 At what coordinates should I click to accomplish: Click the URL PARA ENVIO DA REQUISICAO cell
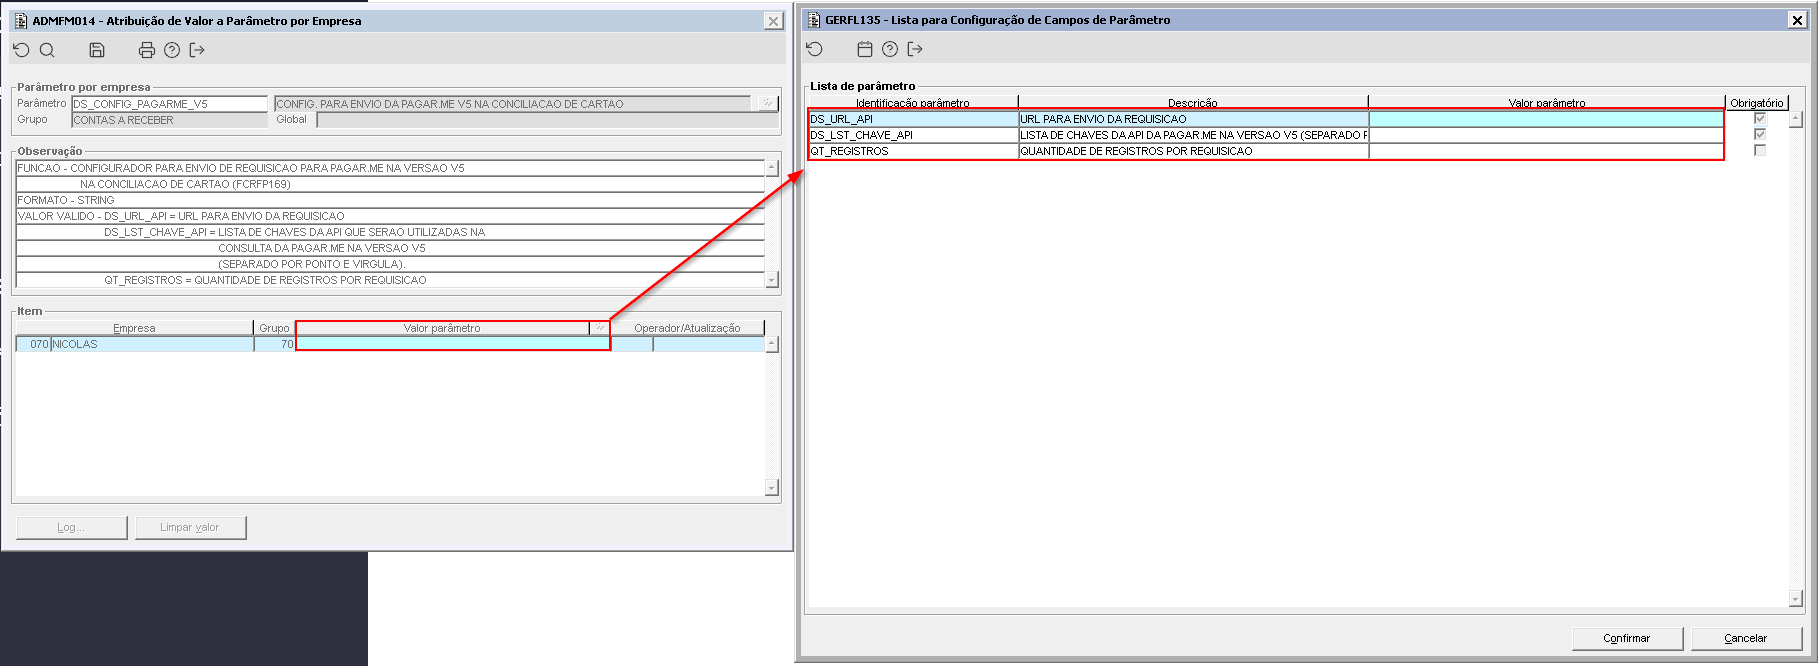[x=1193, y=119]
